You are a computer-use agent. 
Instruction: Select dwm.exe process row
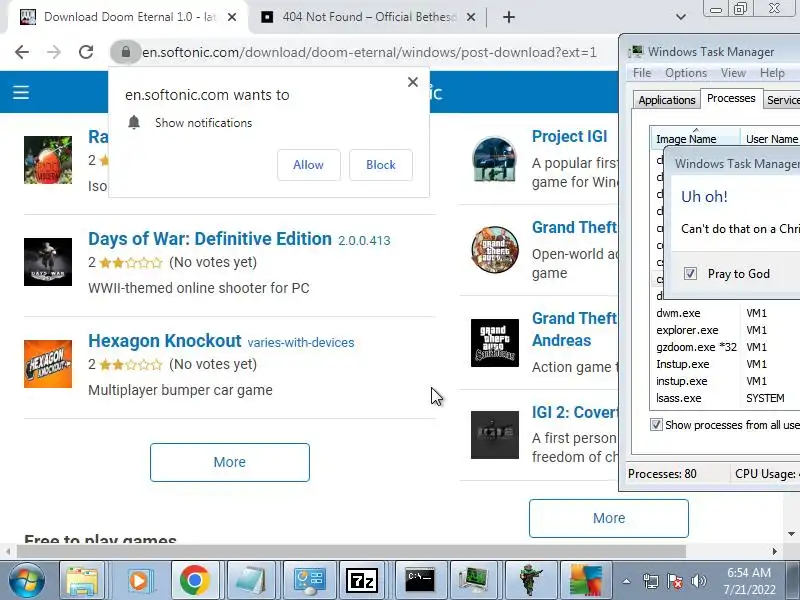(725, 313)
